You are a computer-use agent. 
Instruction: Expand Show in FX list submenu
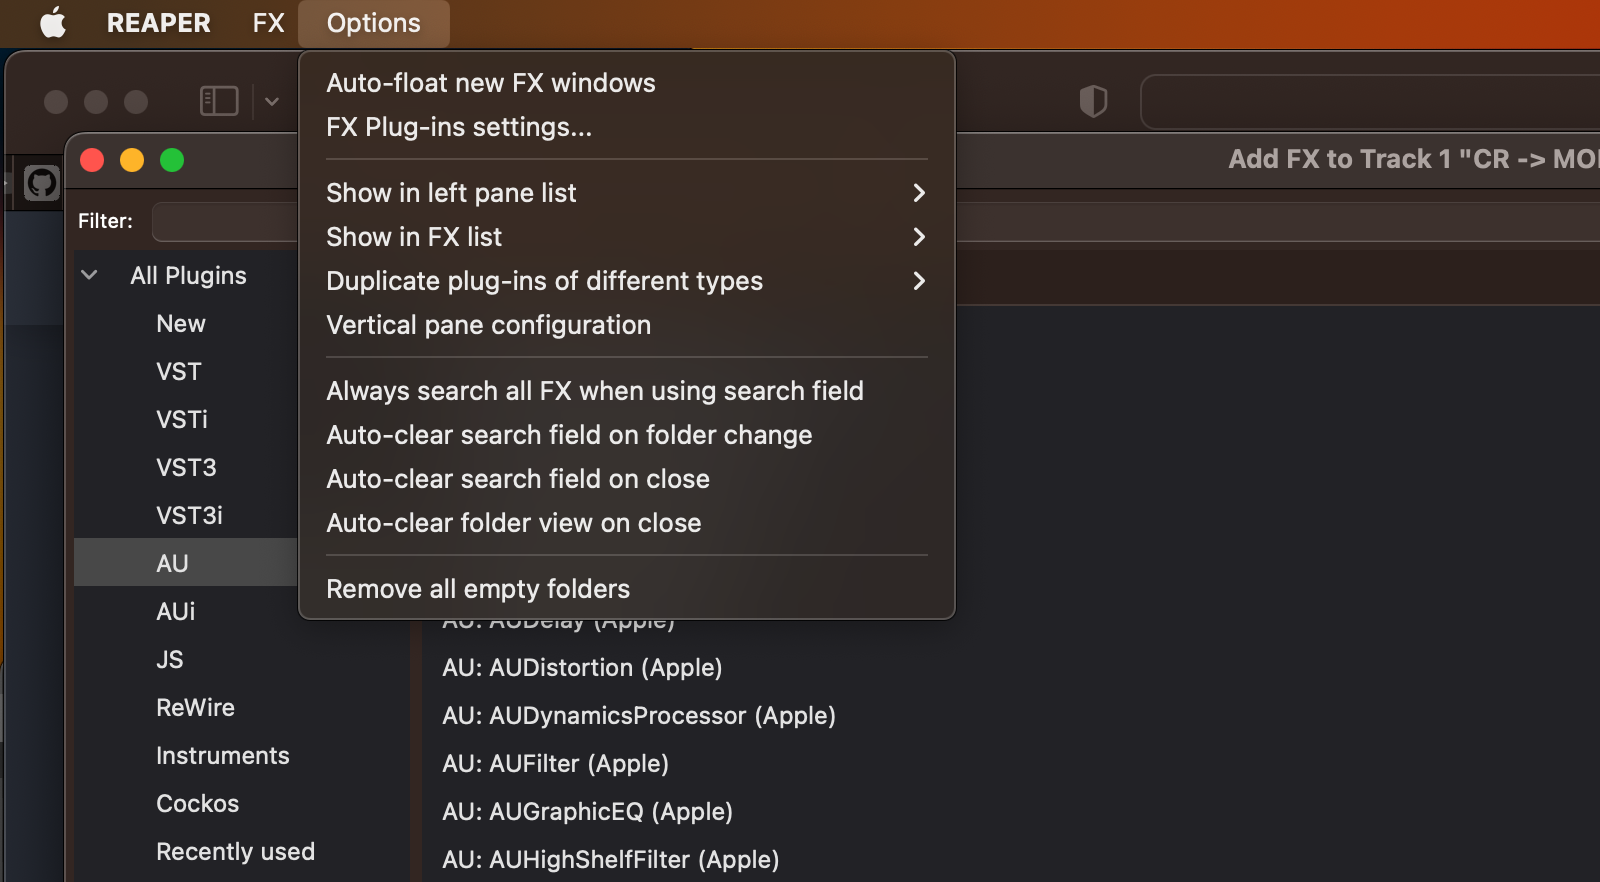coord(627,237)
